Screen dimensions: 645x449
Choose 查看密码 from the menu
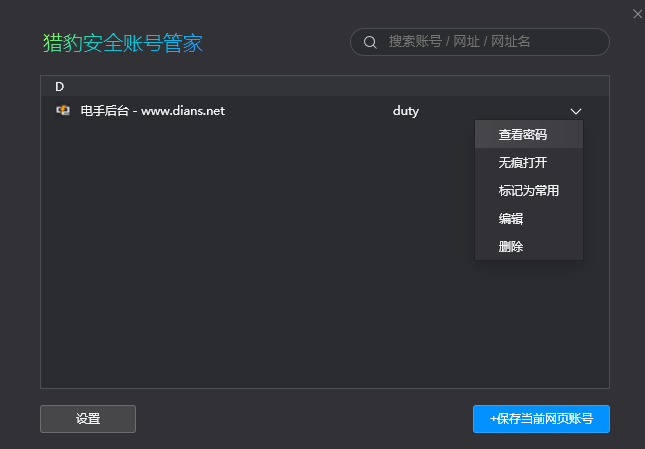[x=529, y=134]
